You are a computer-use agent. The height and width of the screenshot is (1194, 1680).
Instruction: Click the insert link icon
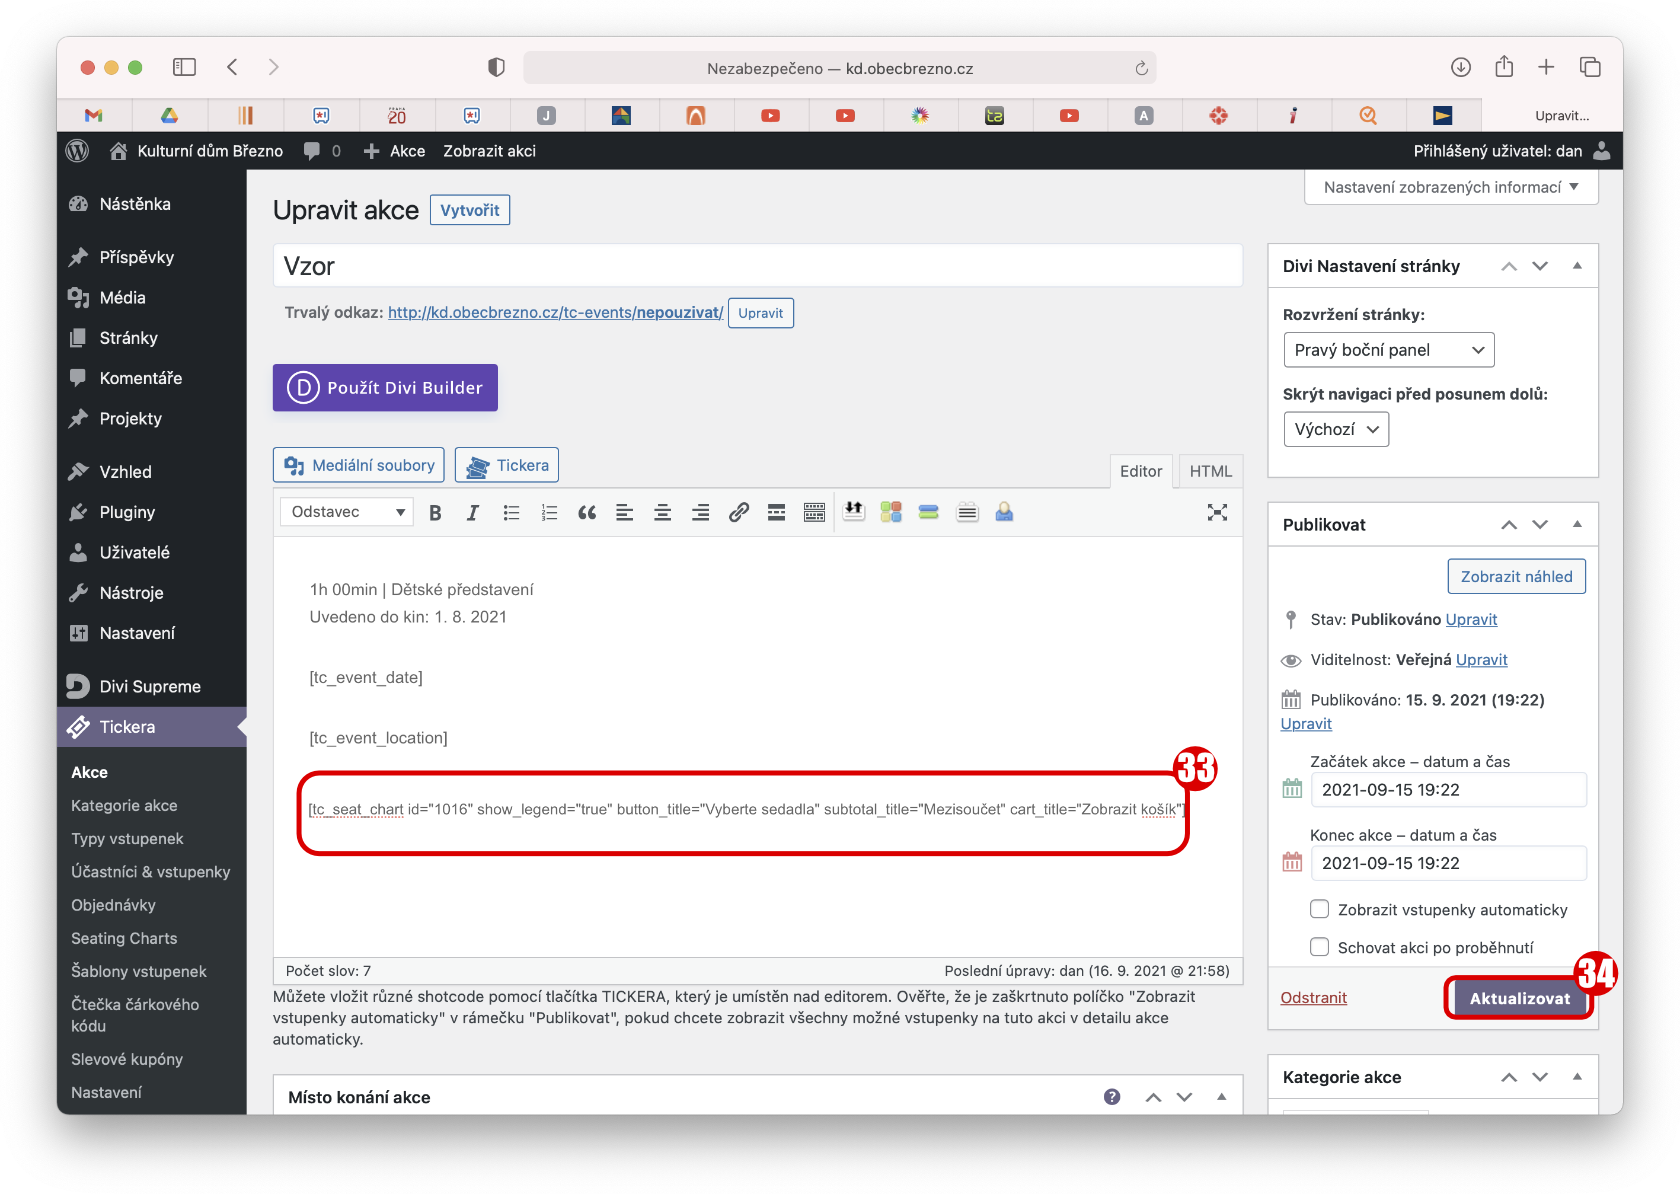click(738, 513)
